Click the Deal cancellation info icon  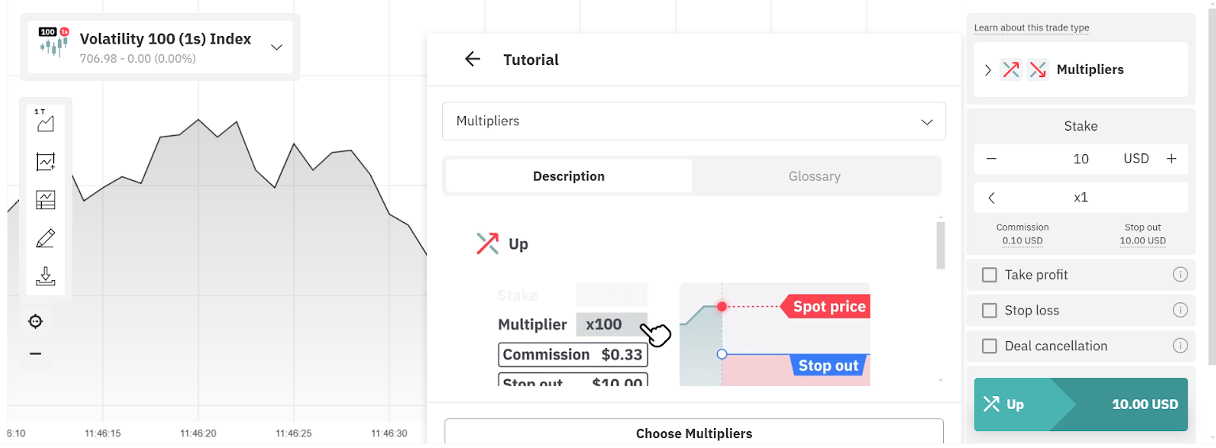point(1180,346)
